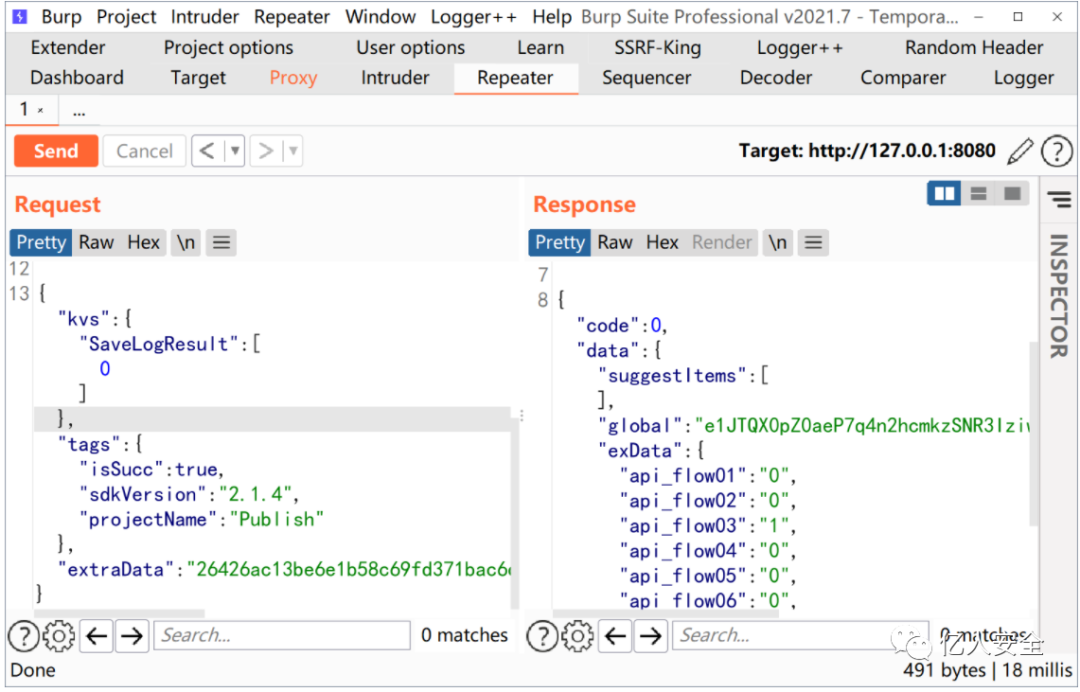The image size is (1080, 692).
Task: Open the Logger++ menu in menu bar
Action: tap(474, 17)
